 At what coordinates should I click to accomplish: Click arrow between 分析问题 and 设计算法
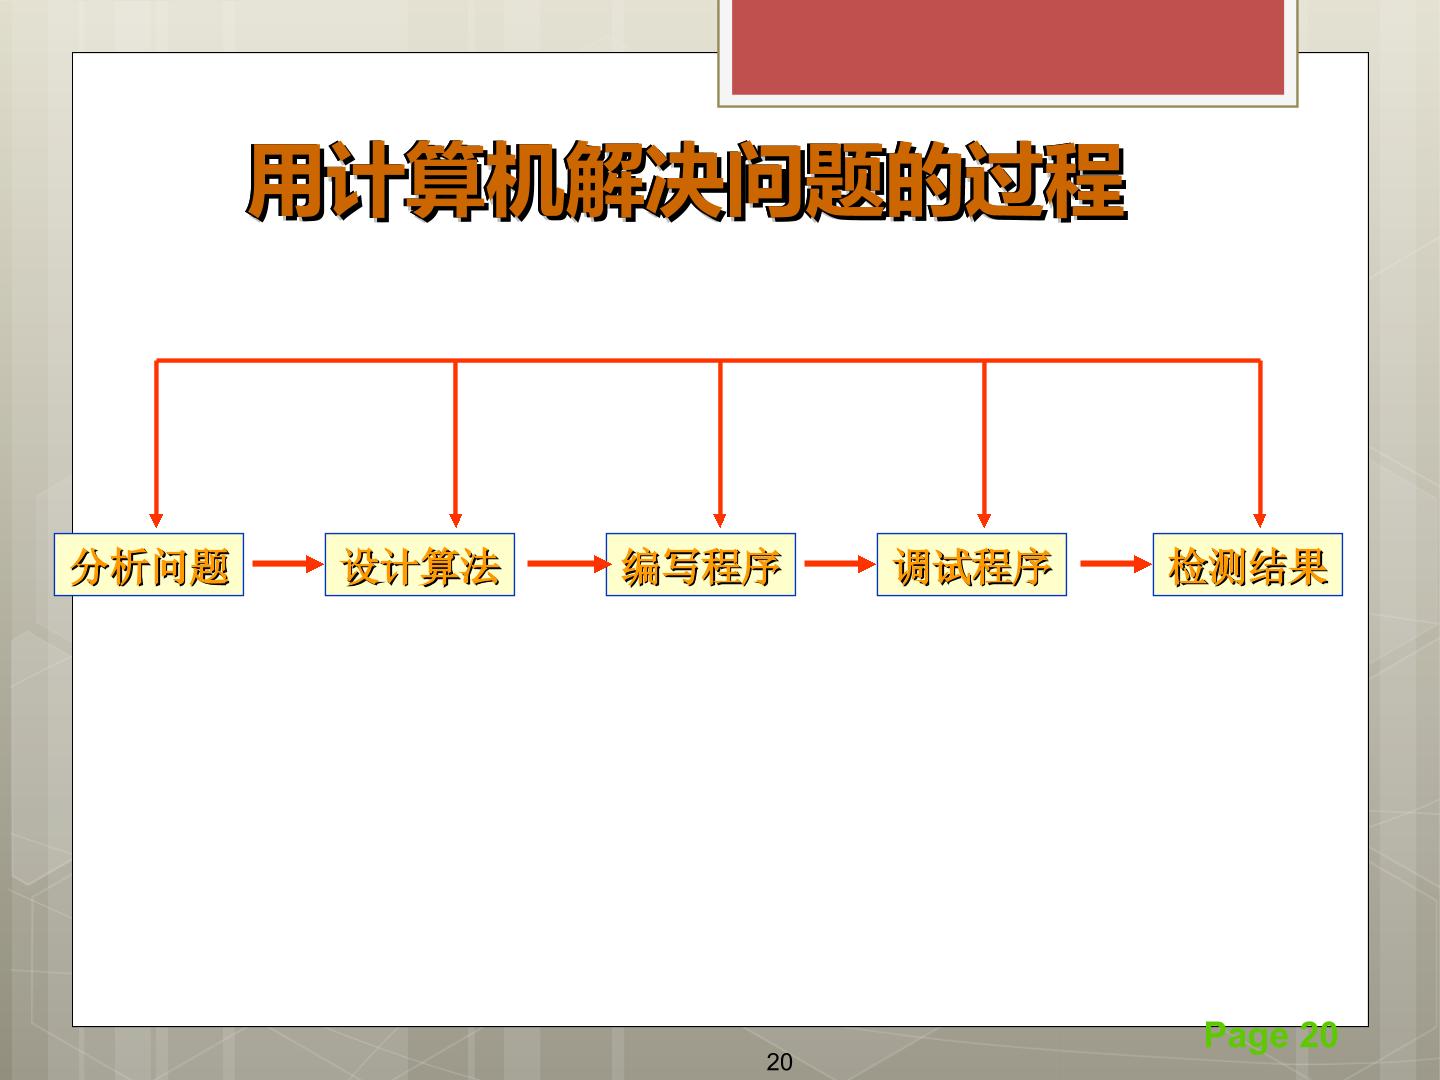click(287, 563)
